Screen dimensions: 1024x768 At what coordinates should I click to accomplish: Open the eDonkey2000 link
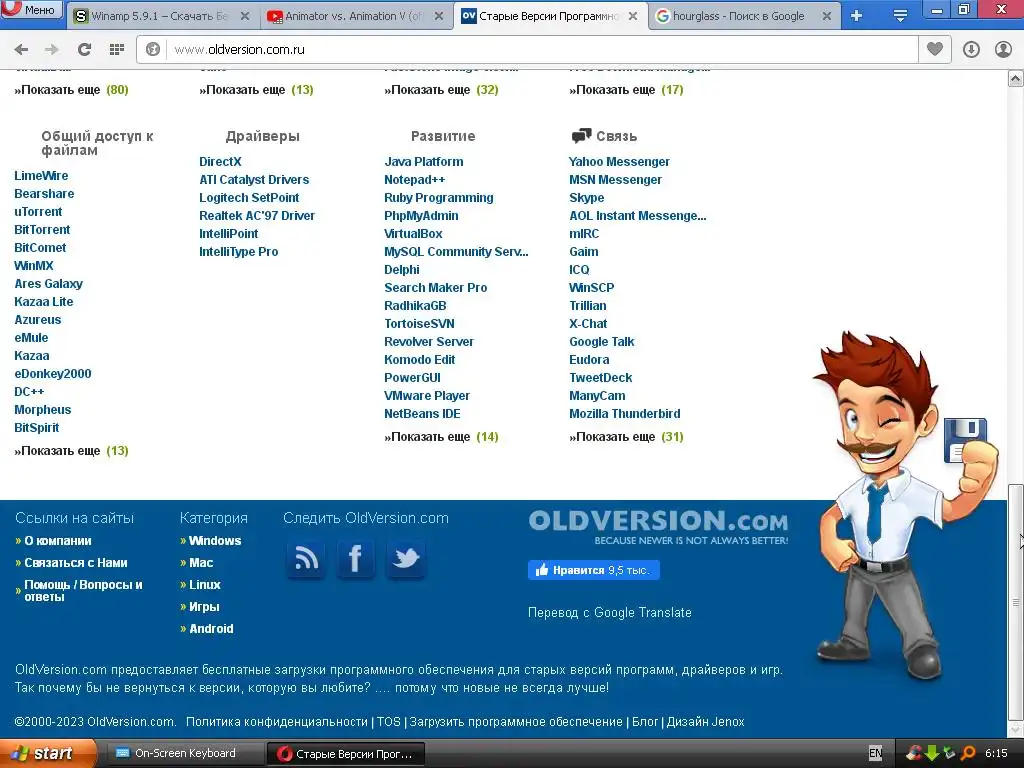point(53,374)
